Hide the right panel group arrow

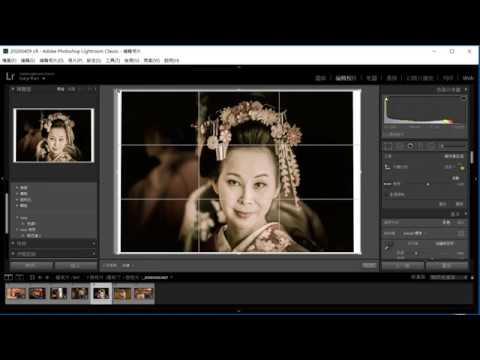coord(476,179)
